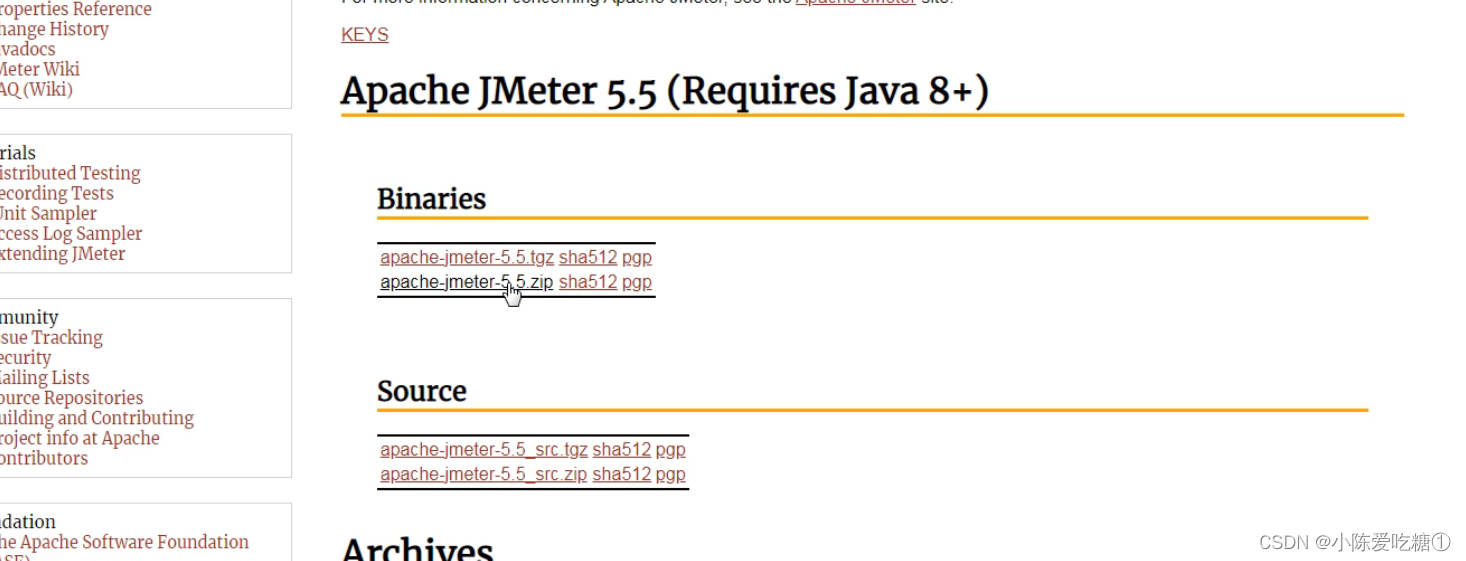Download apache-jmeter-5.5_src.tgz source
The image size is (1466, 561).
[x=484, y=450]
